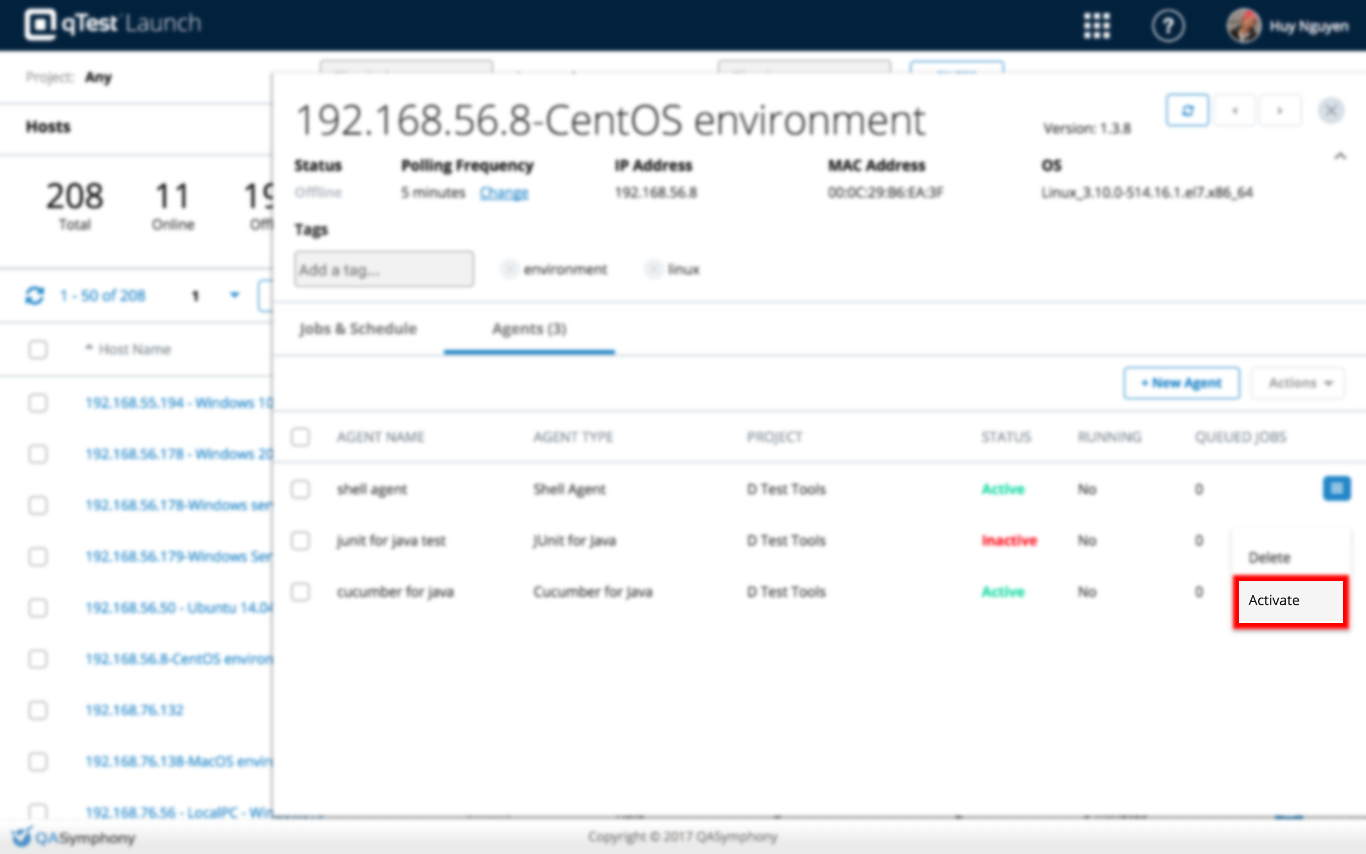Click the 'Active' status for shell agent
Screen dimensions: 1366x854
coord(1002,489)
